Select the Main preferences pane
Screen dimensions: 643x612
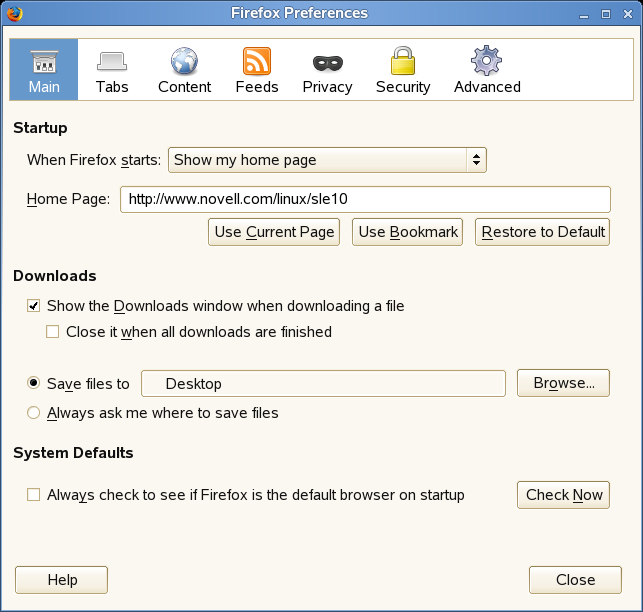44,70
